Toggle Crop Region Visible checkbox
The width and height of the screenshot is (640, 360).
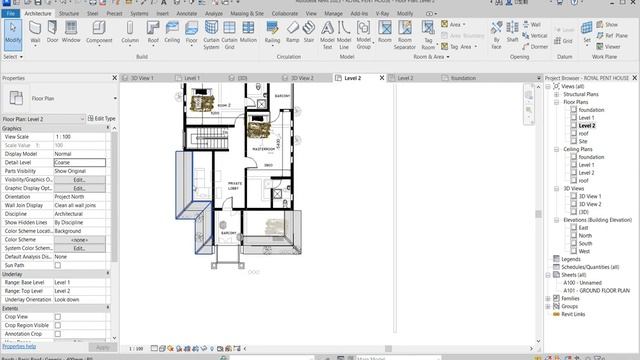coord(58,325)
